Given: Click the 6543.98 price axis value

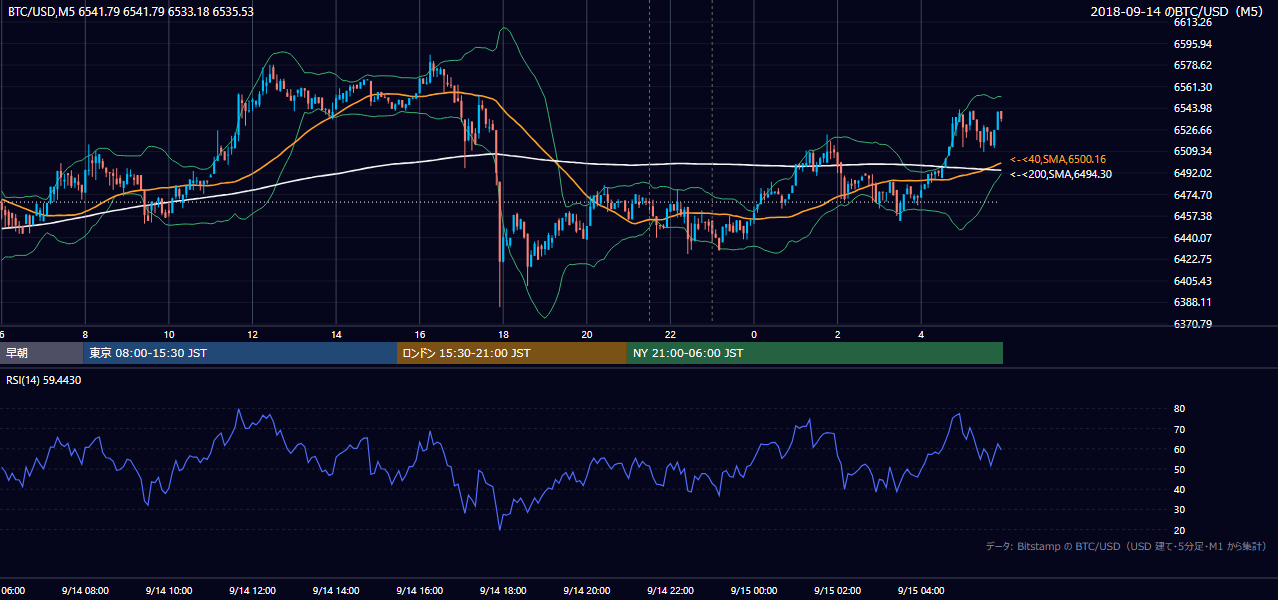Looking at the screenshot, I should [x=1193, y=108].
